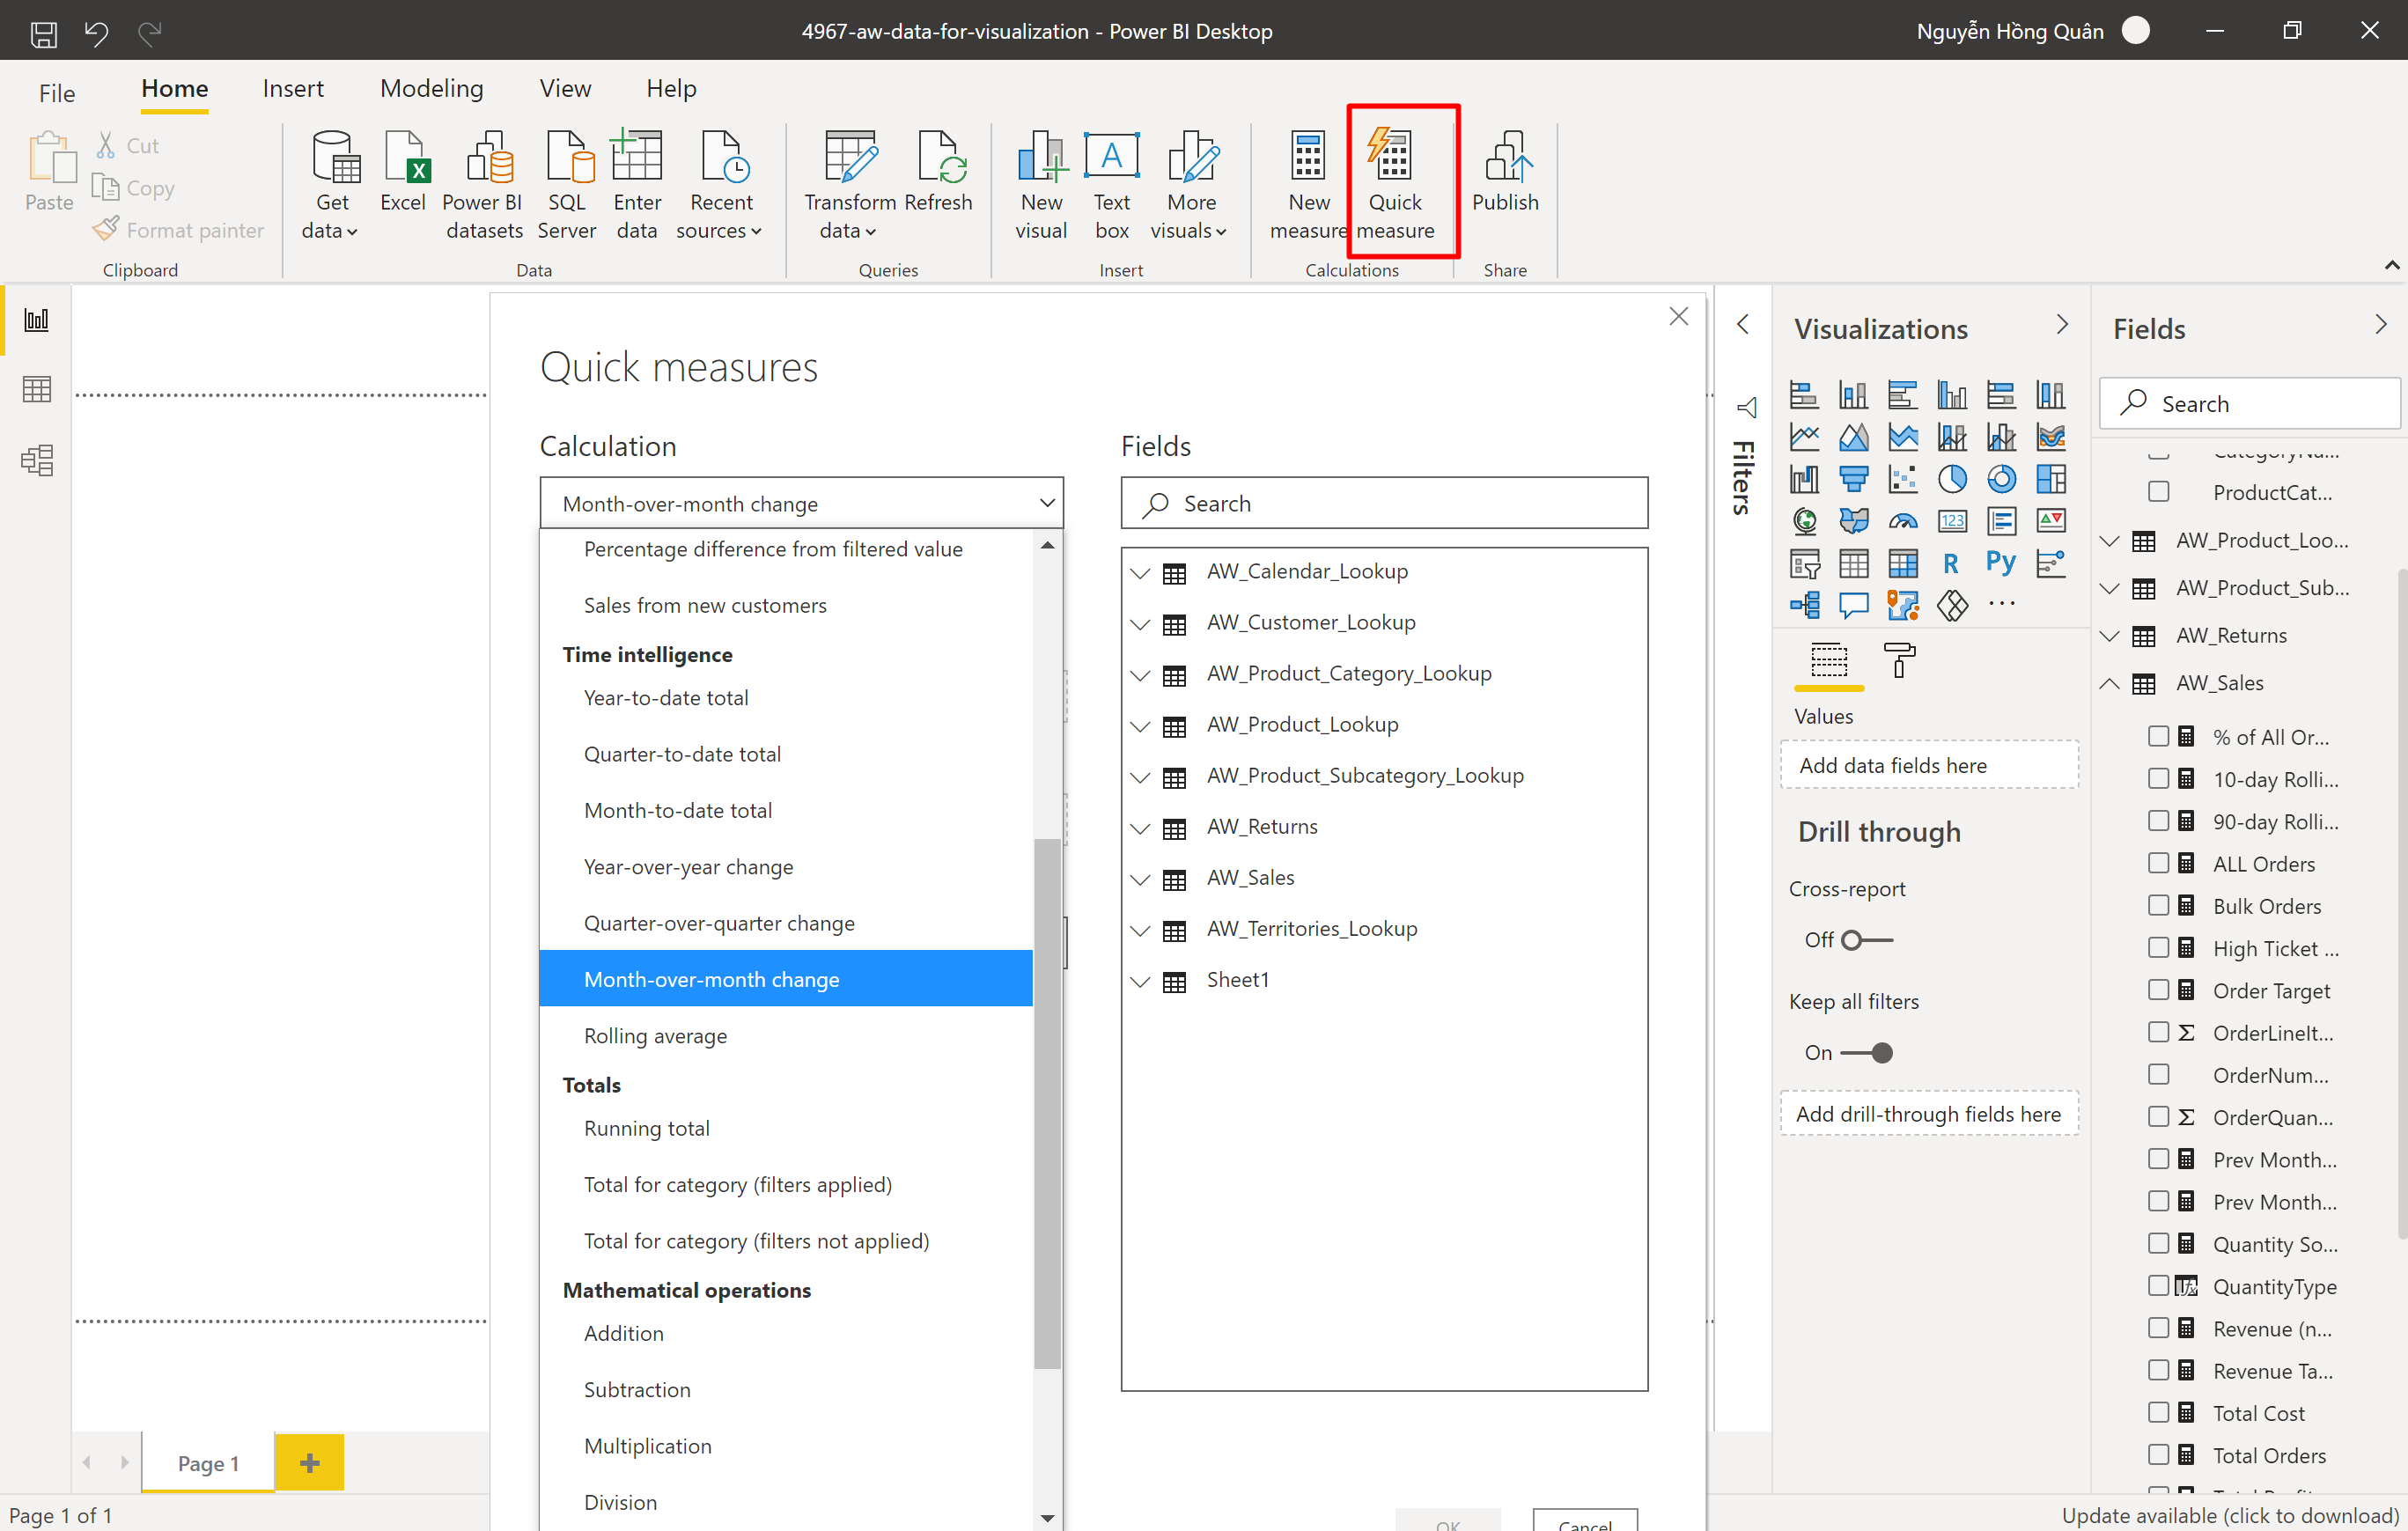Screen dimensions: 2408x1531
Task: Check the 'QuantityType' field checkbox
Action: (2158, 1285)
